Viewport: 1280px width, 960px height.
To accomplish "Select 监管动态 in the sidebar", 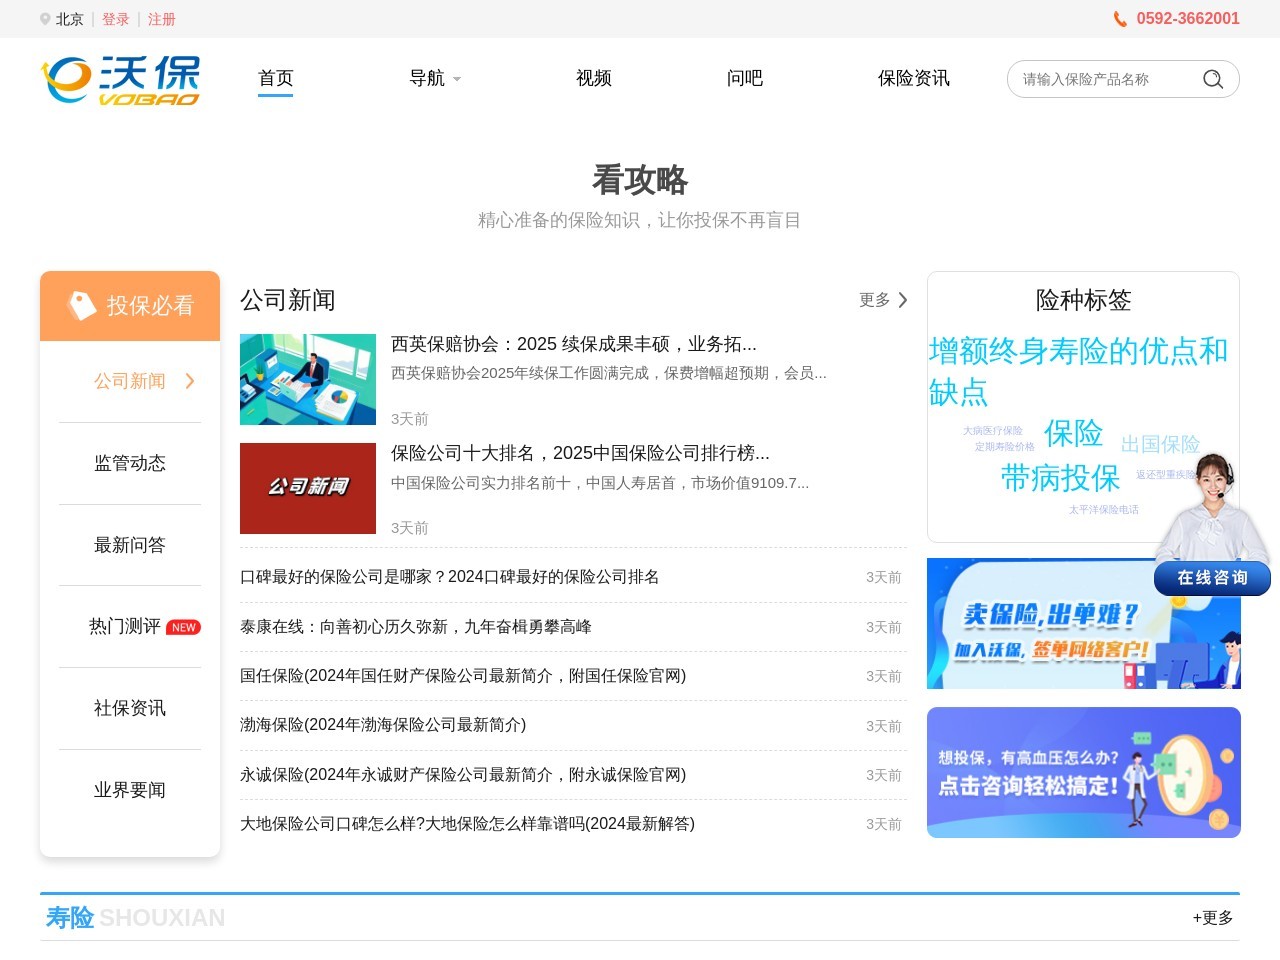I will point(130,463).
